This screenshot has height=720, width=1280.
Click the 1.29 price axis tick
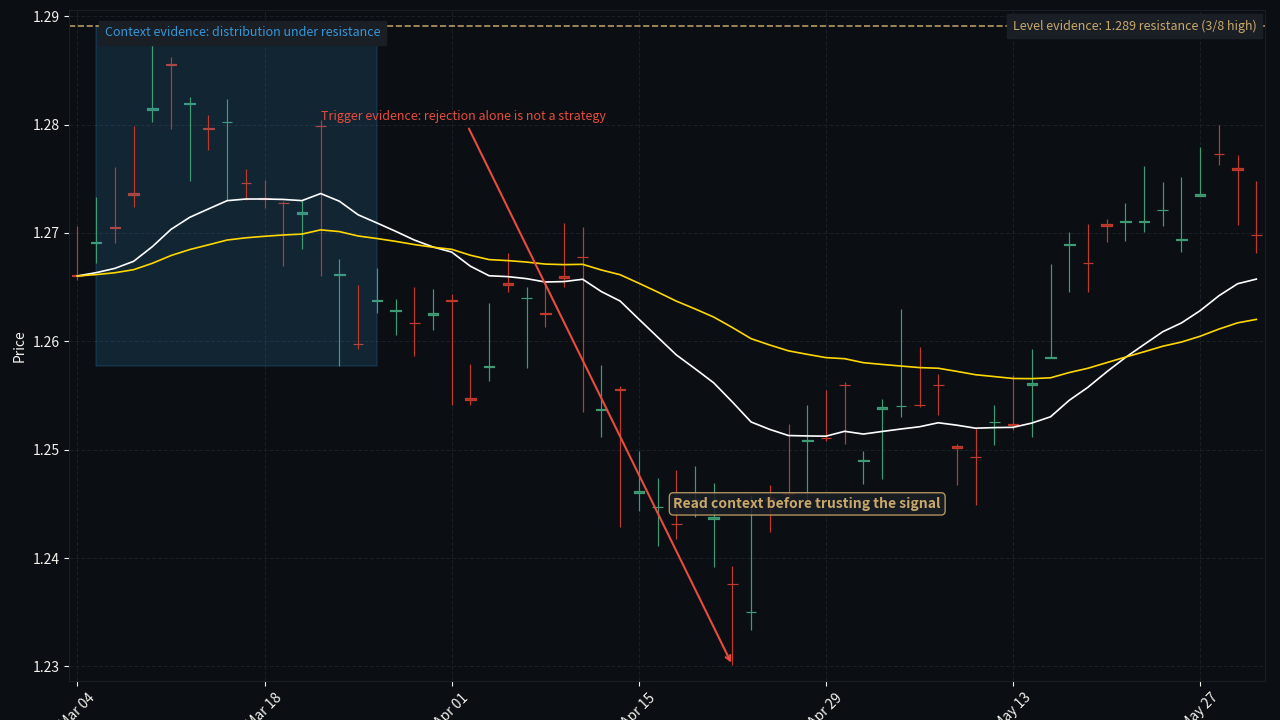tap(45, 17)
